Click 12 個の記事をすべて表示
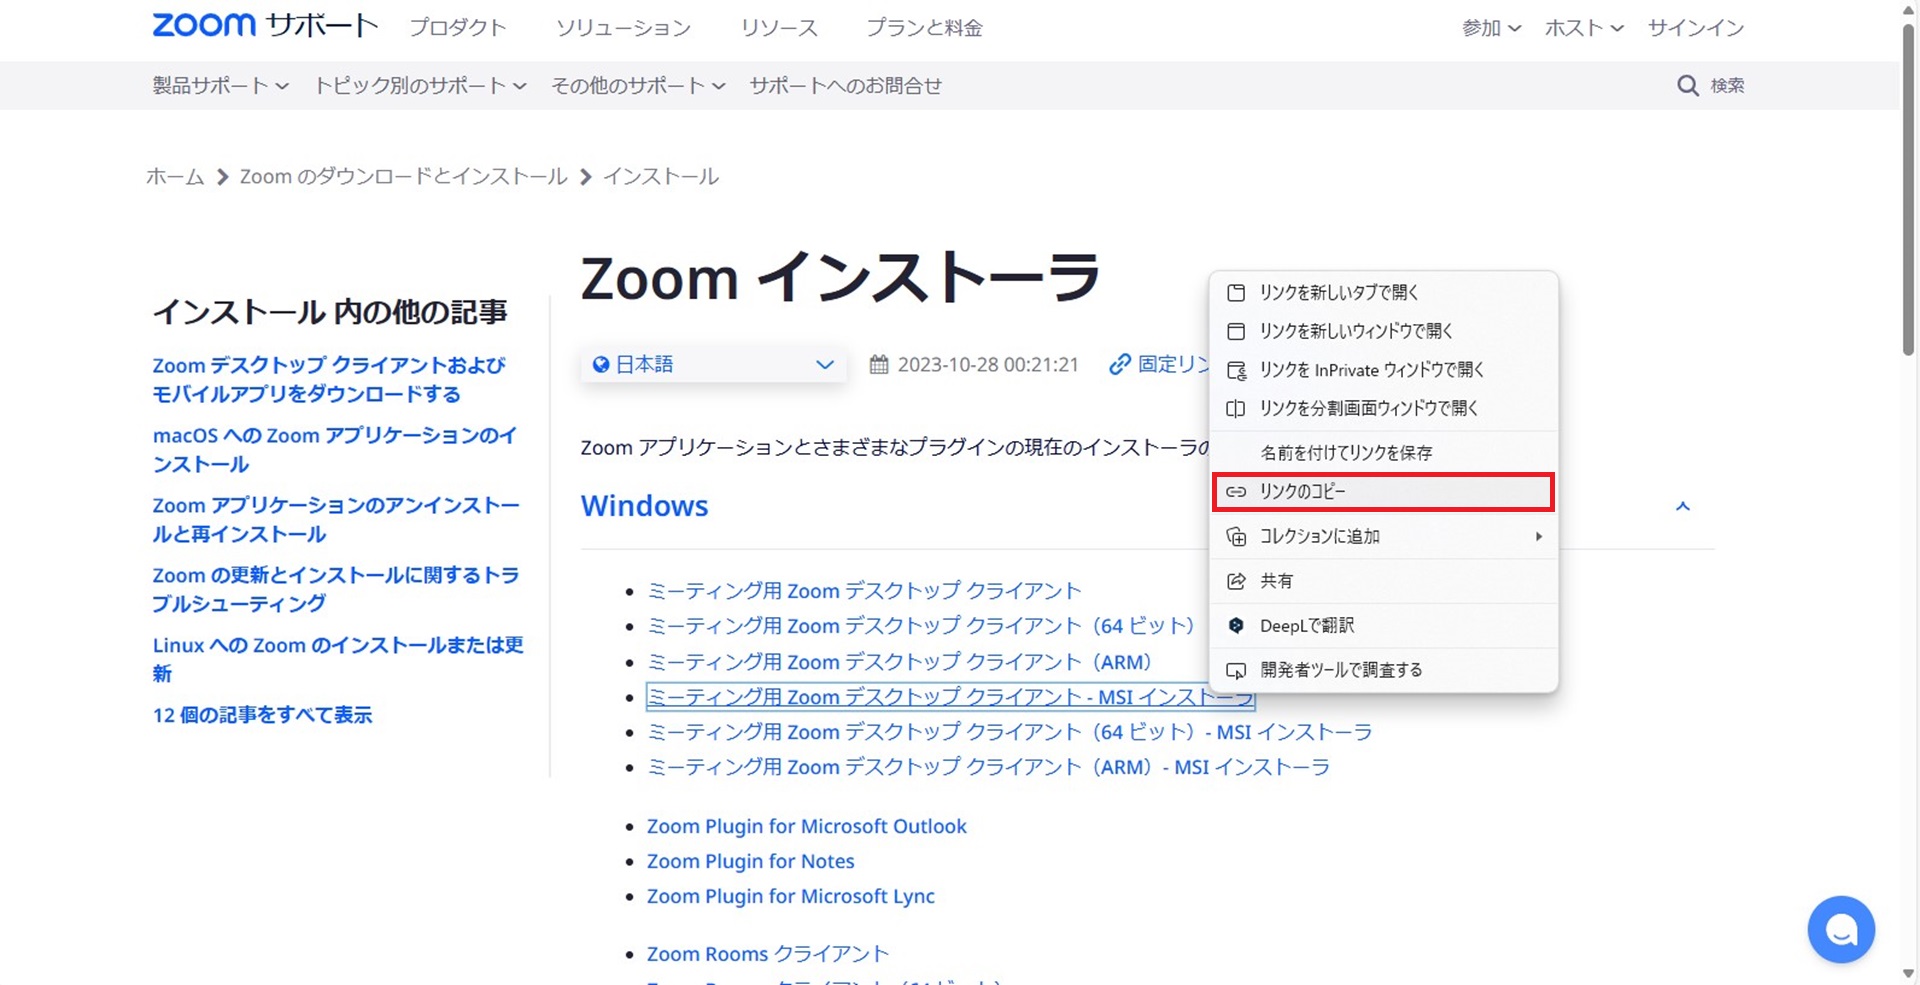Viewport: 1920px width, 985px height. pos(262,716)
